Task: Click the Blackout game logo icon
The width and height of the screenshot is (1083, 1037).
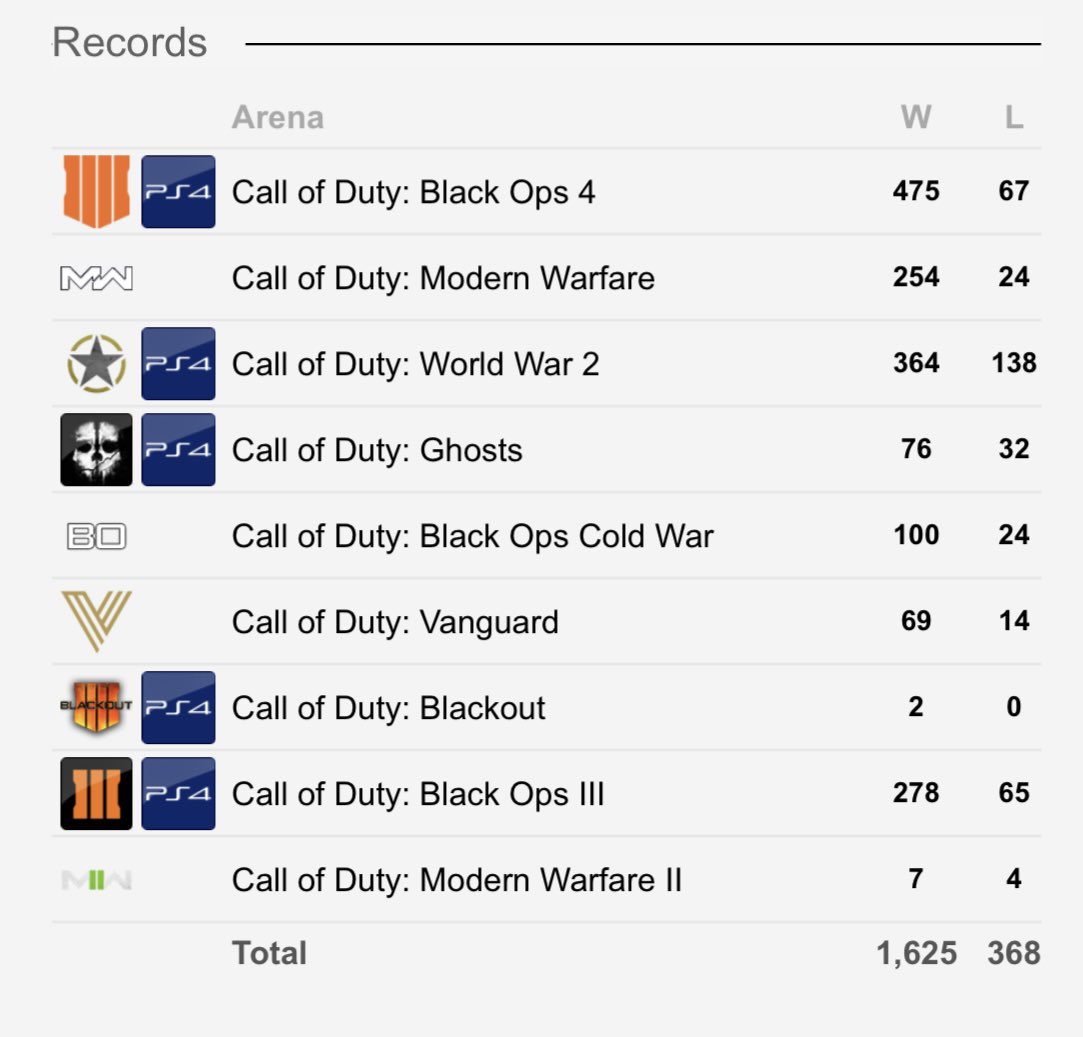Action: [x=96, y=707]
